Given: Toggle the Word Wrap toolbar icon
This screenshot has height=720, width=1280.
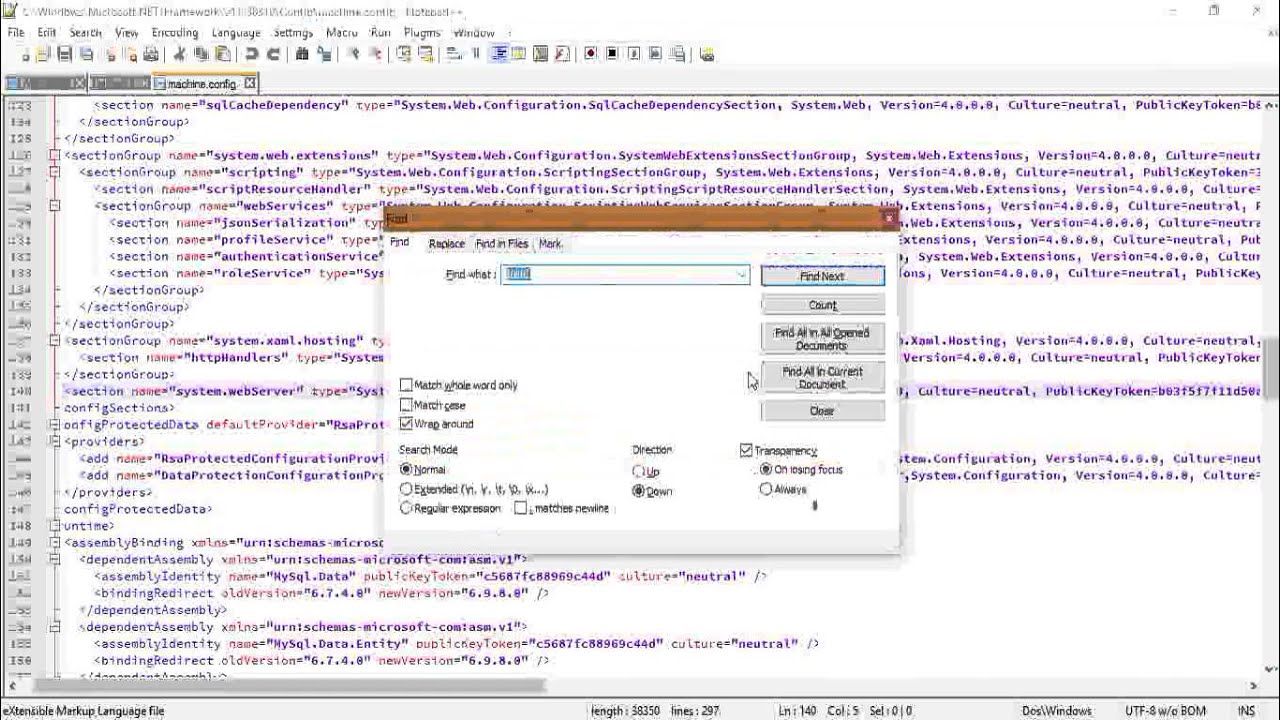Looking at the screenshot, I should (x=452, y=55).
